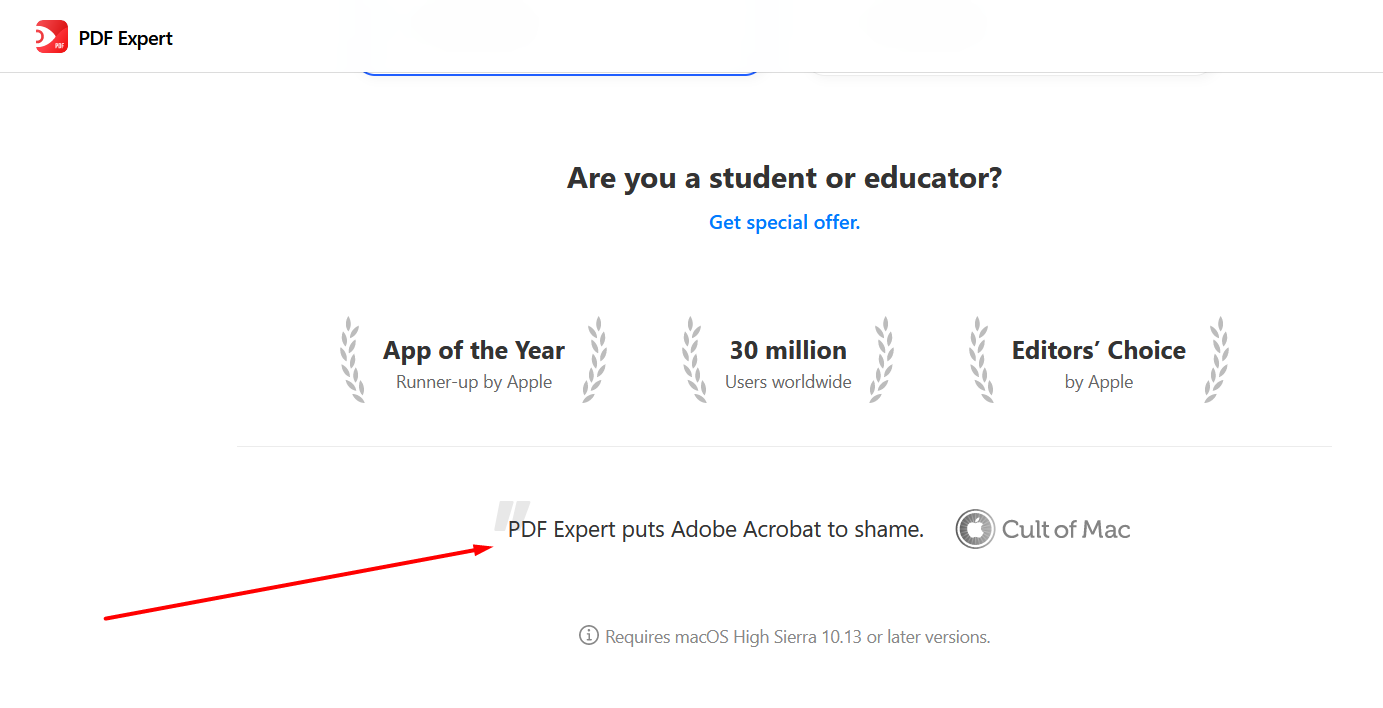Click the right laurel beside Editors' Choice
Viewport: 1383px width, 708px height.
[x=1217, y=360]
